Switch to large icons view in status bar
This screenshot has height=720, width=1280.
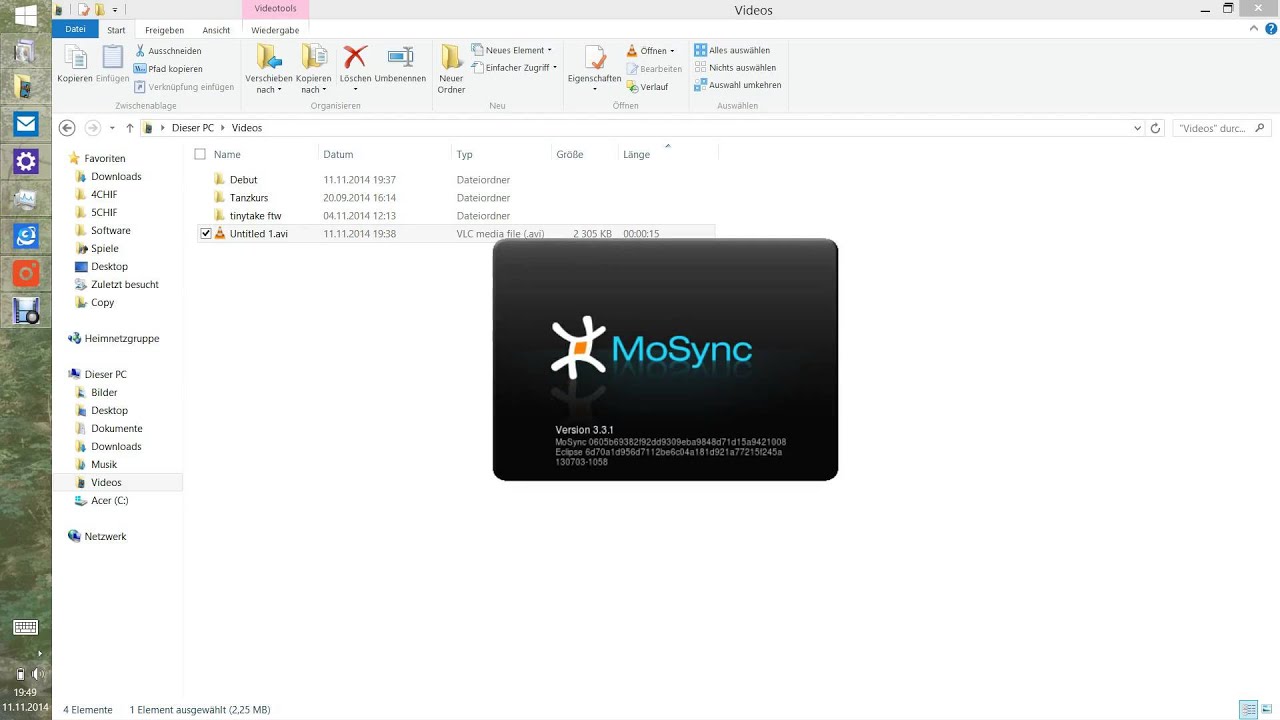pyautogui.click(x=1268, y=710)
